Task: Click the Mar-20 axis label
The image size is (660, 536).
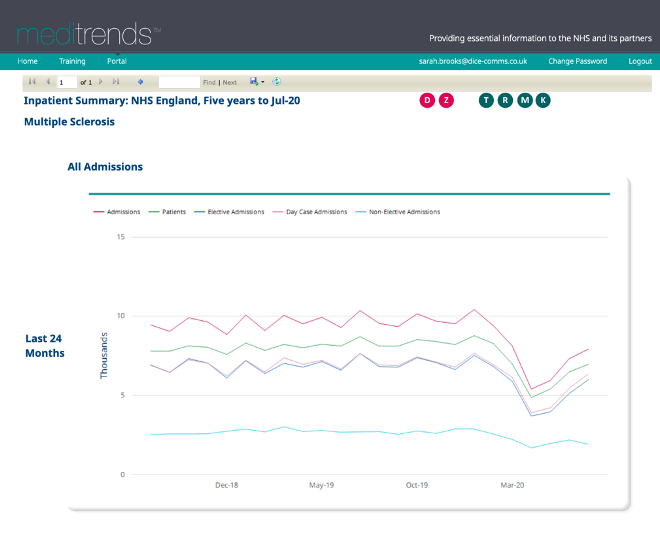Action: coord(512,485)
